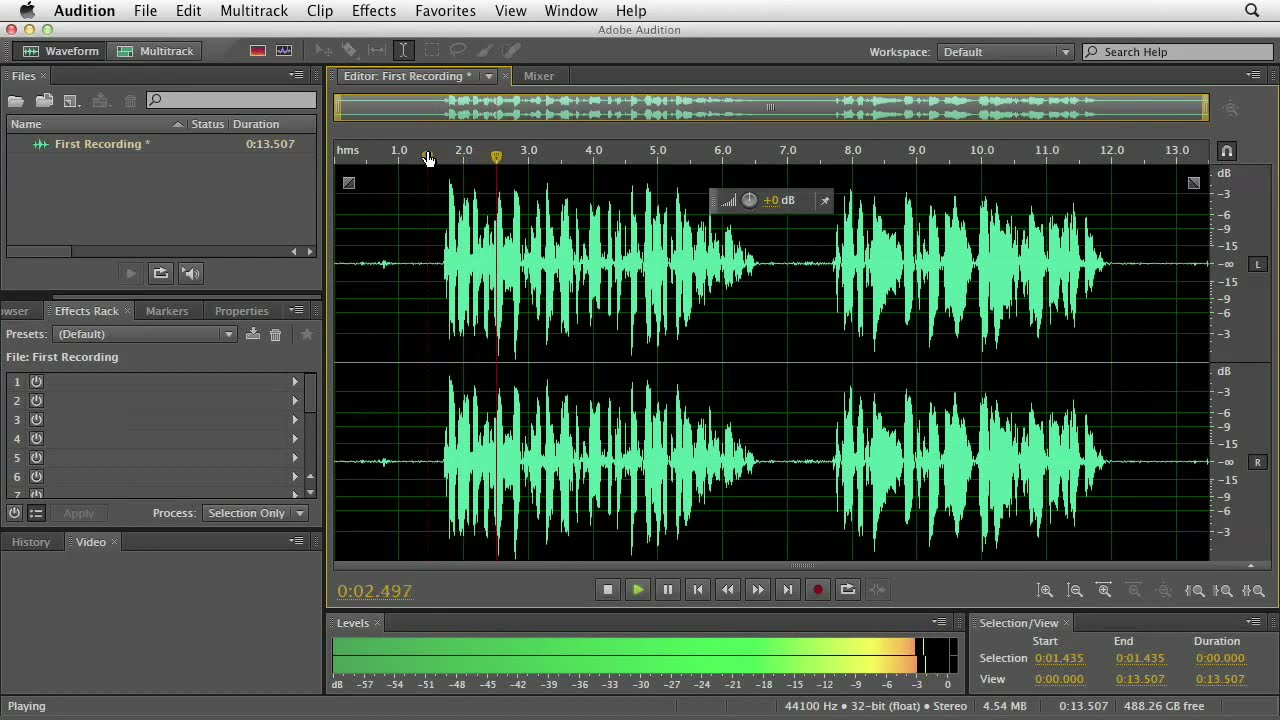
Task: Toggle loop playback in the Files panel
Action: coord(160,273)
